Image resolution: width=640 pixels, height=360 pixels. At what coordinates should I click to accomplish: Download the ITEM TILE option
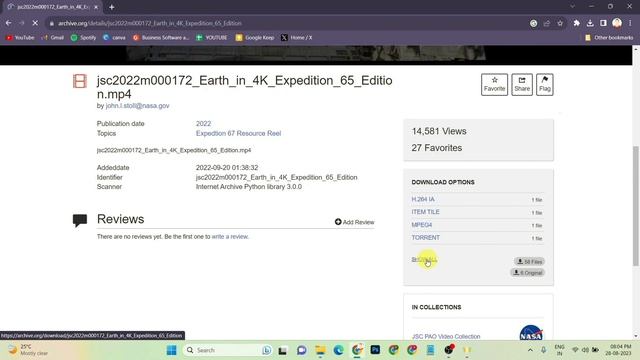[425, 212]
